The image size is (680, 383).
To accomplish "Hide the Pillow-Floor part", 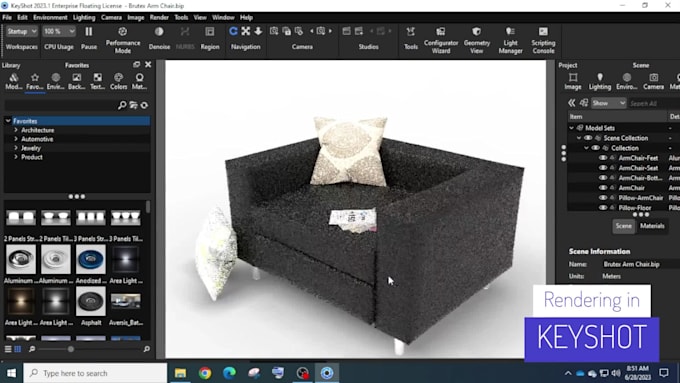I will (603, 208).
